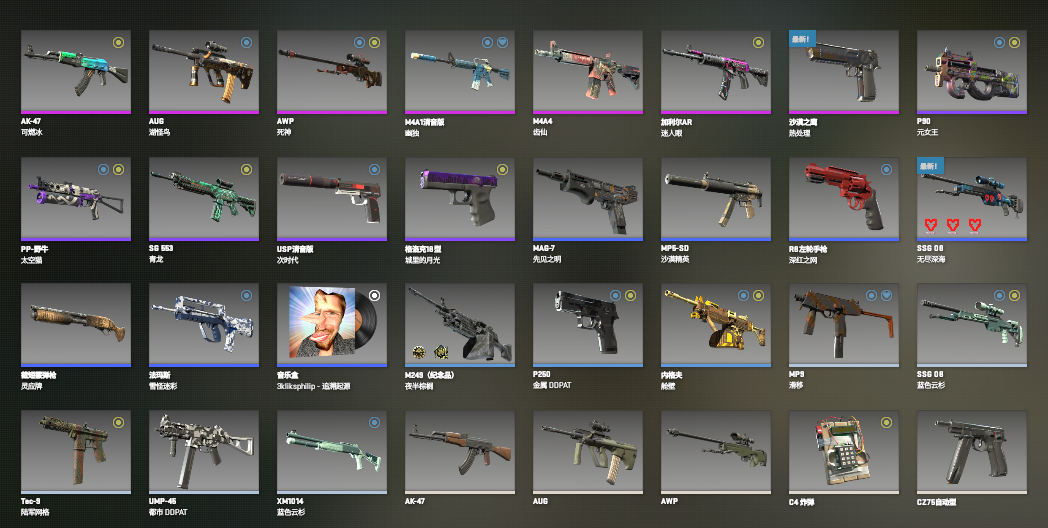This screenshot has width=1048, height=528.
Task: Click the CZ75 auto pistol name label
Action: 936,502
